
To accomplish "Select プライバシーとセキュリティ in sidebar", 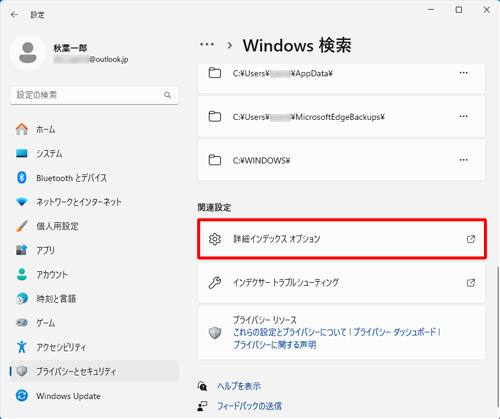I will (x=94, y=371).
